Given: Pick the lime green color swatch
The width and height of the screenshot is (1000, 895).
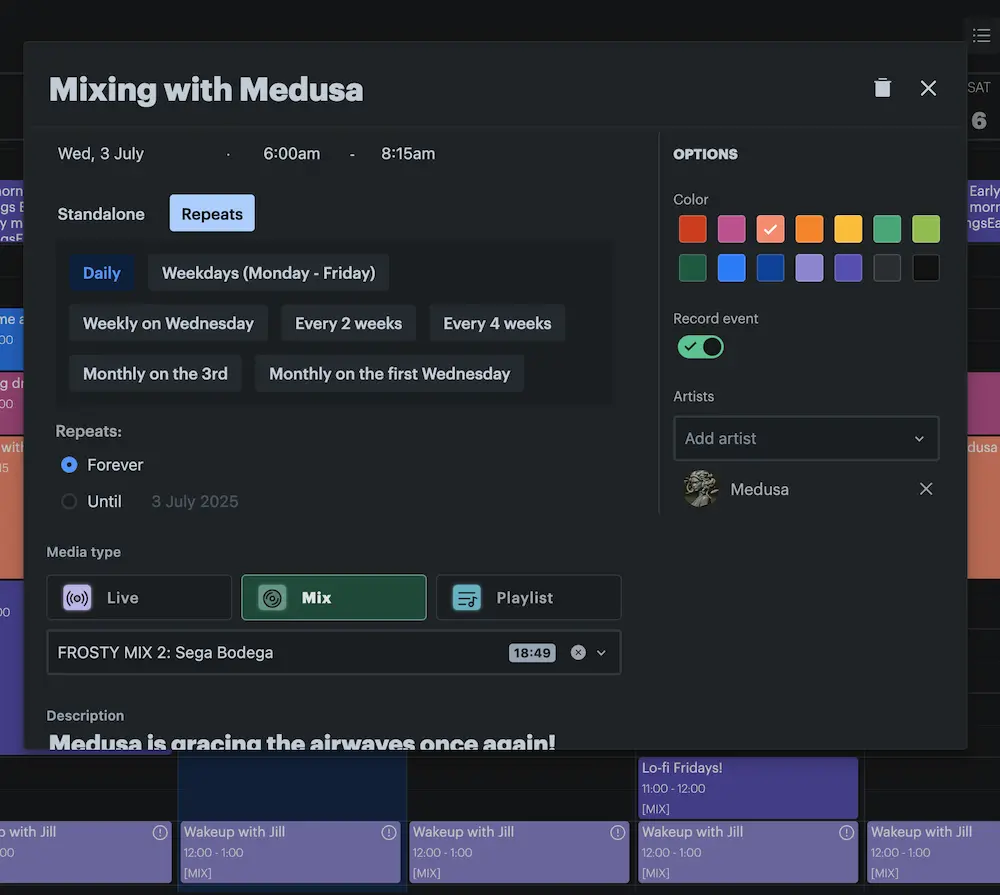Looking at the screenshot, I should (x=926, y=229).
